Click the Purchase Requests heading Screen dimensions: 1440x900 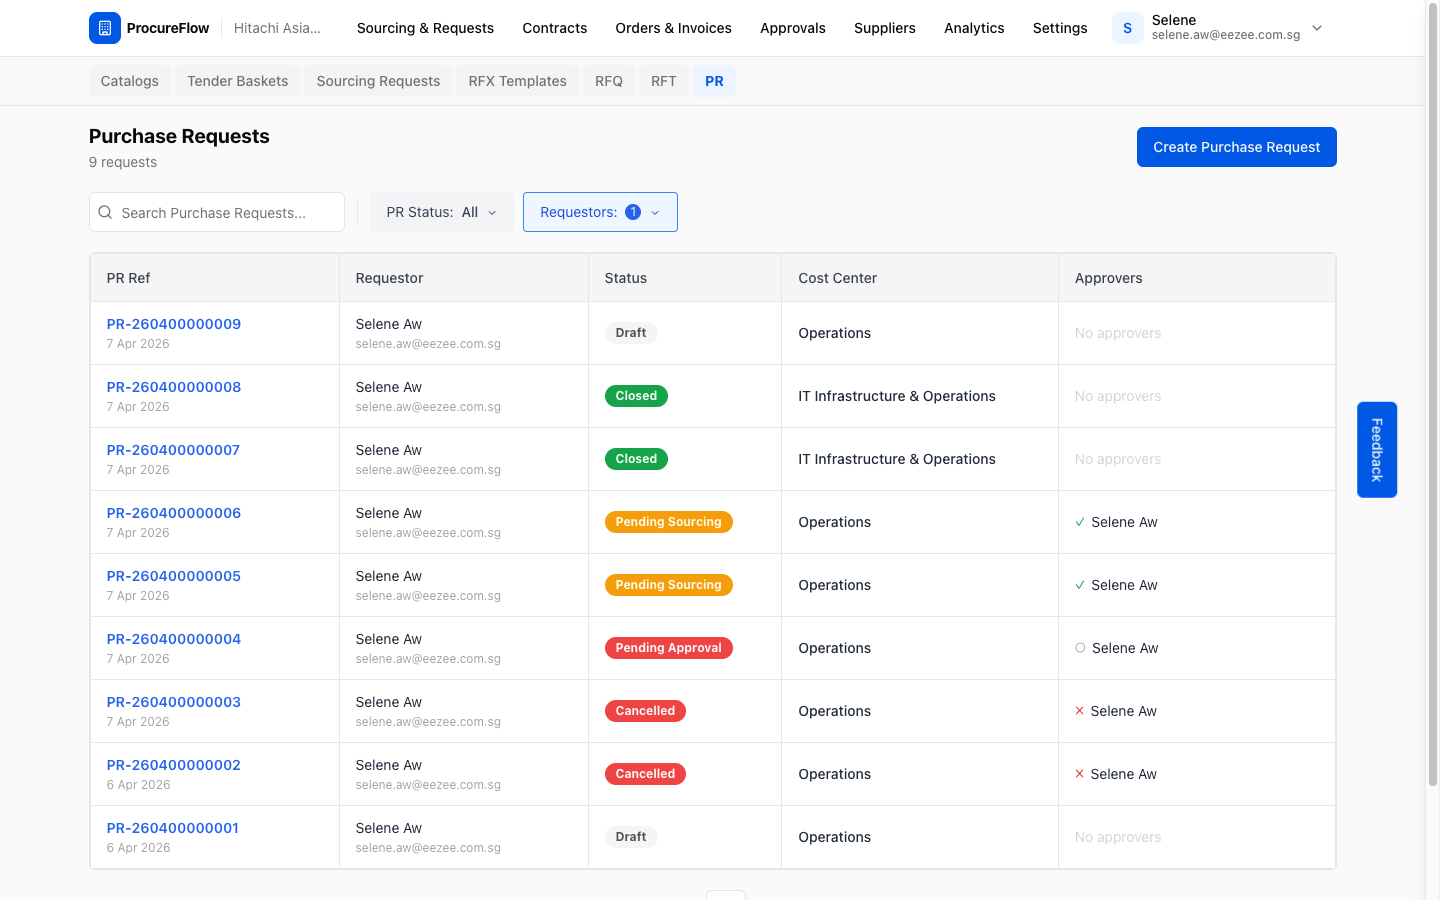pos(179,136)
